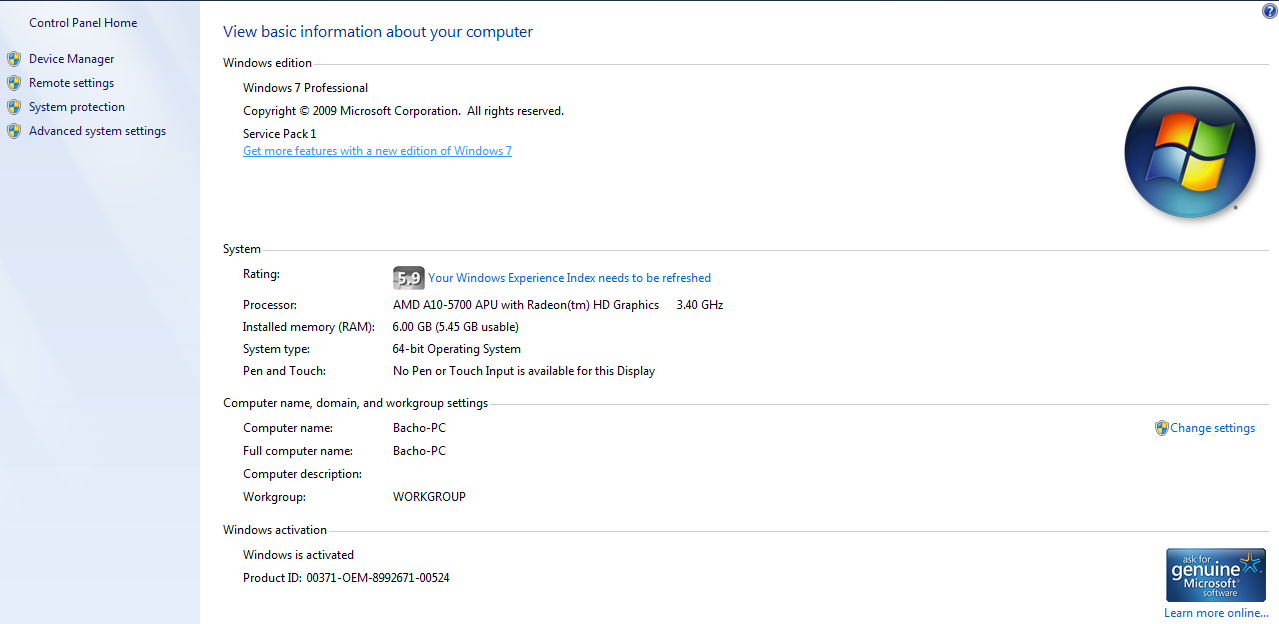This screenshot has height=624, width=1279.
Task: Open System protection settings
Action: [77, 107]
